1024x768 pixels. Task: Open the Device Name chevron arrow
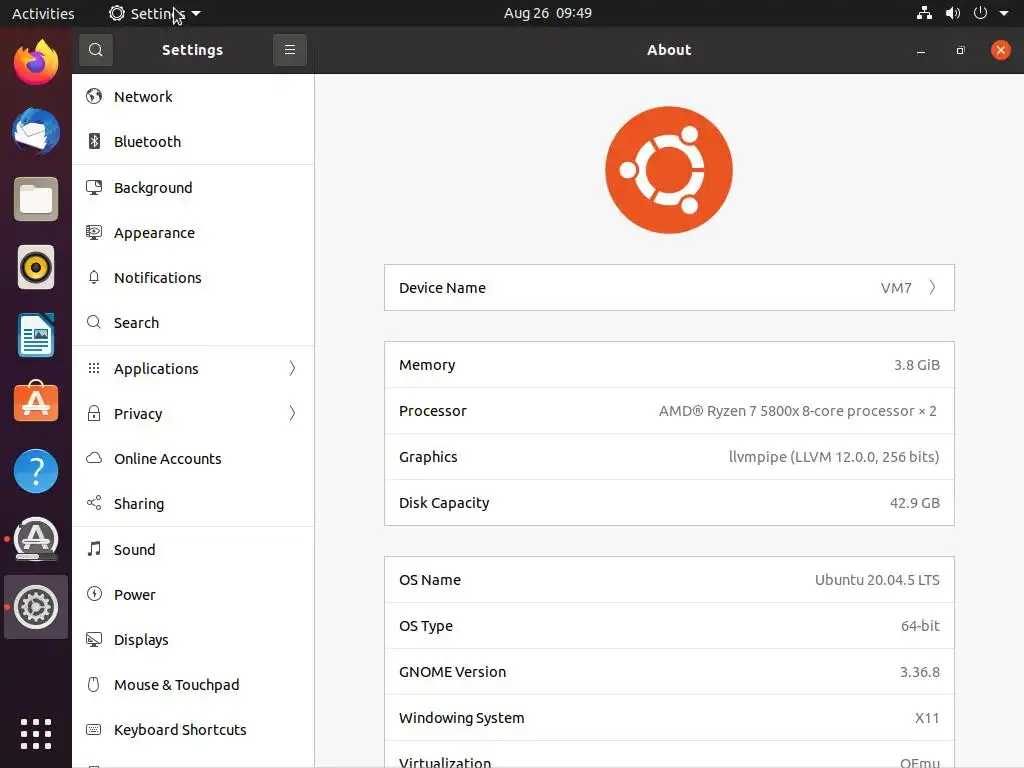point(933,287)
